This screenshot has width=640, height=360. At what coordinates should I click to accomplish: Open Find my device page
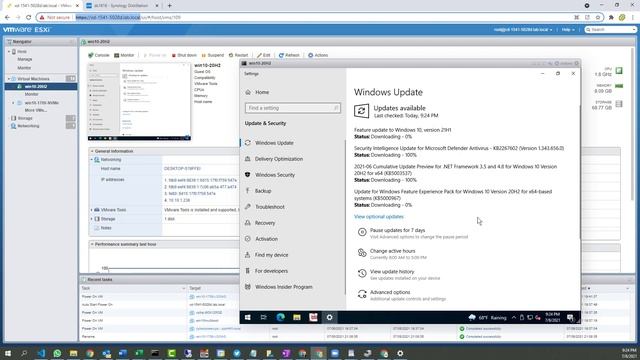point(271,255)
